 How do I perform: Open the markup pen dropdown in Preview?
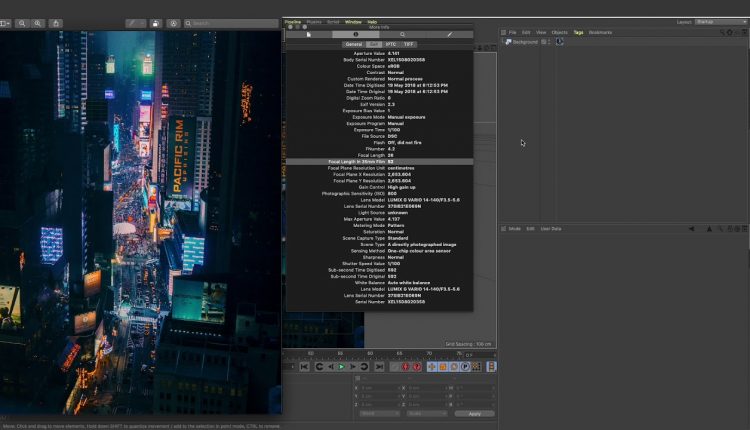[136, 23]
